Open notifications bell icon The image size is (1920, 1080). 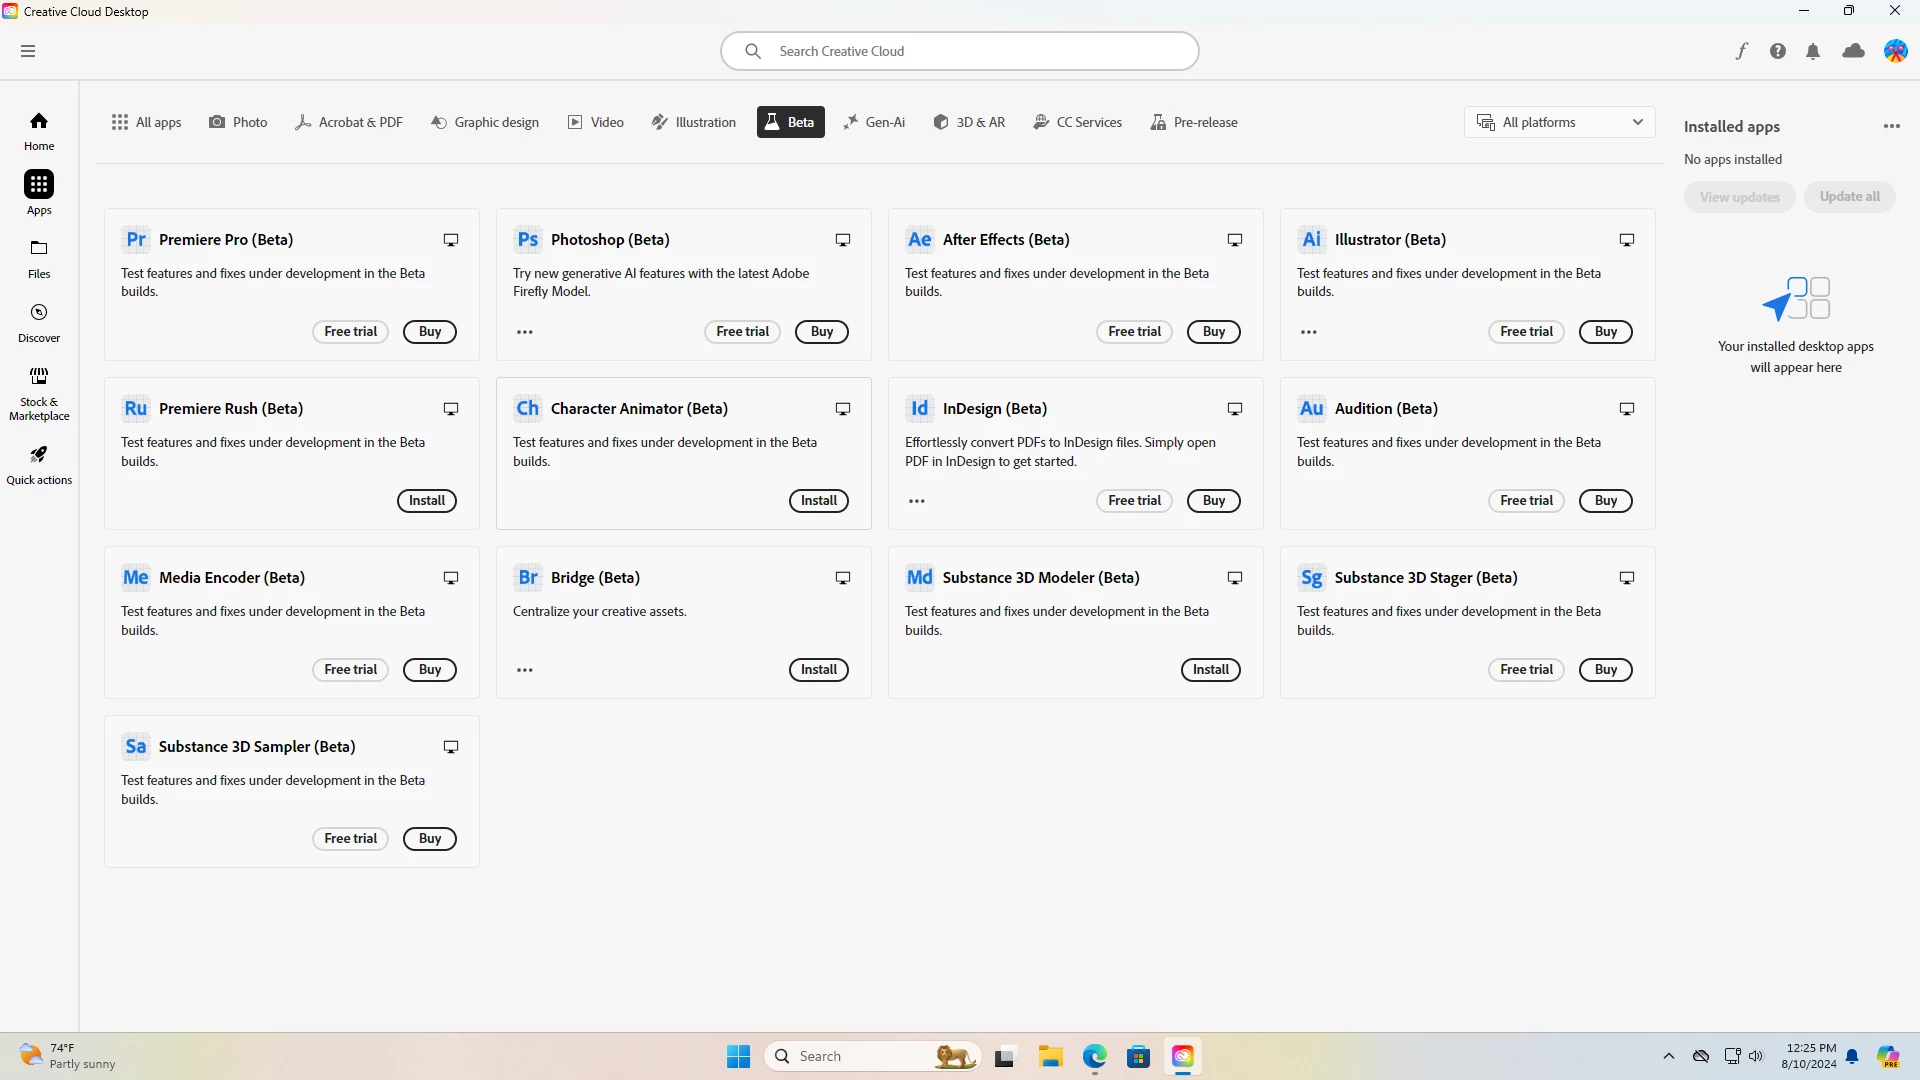click(1813, 51)
